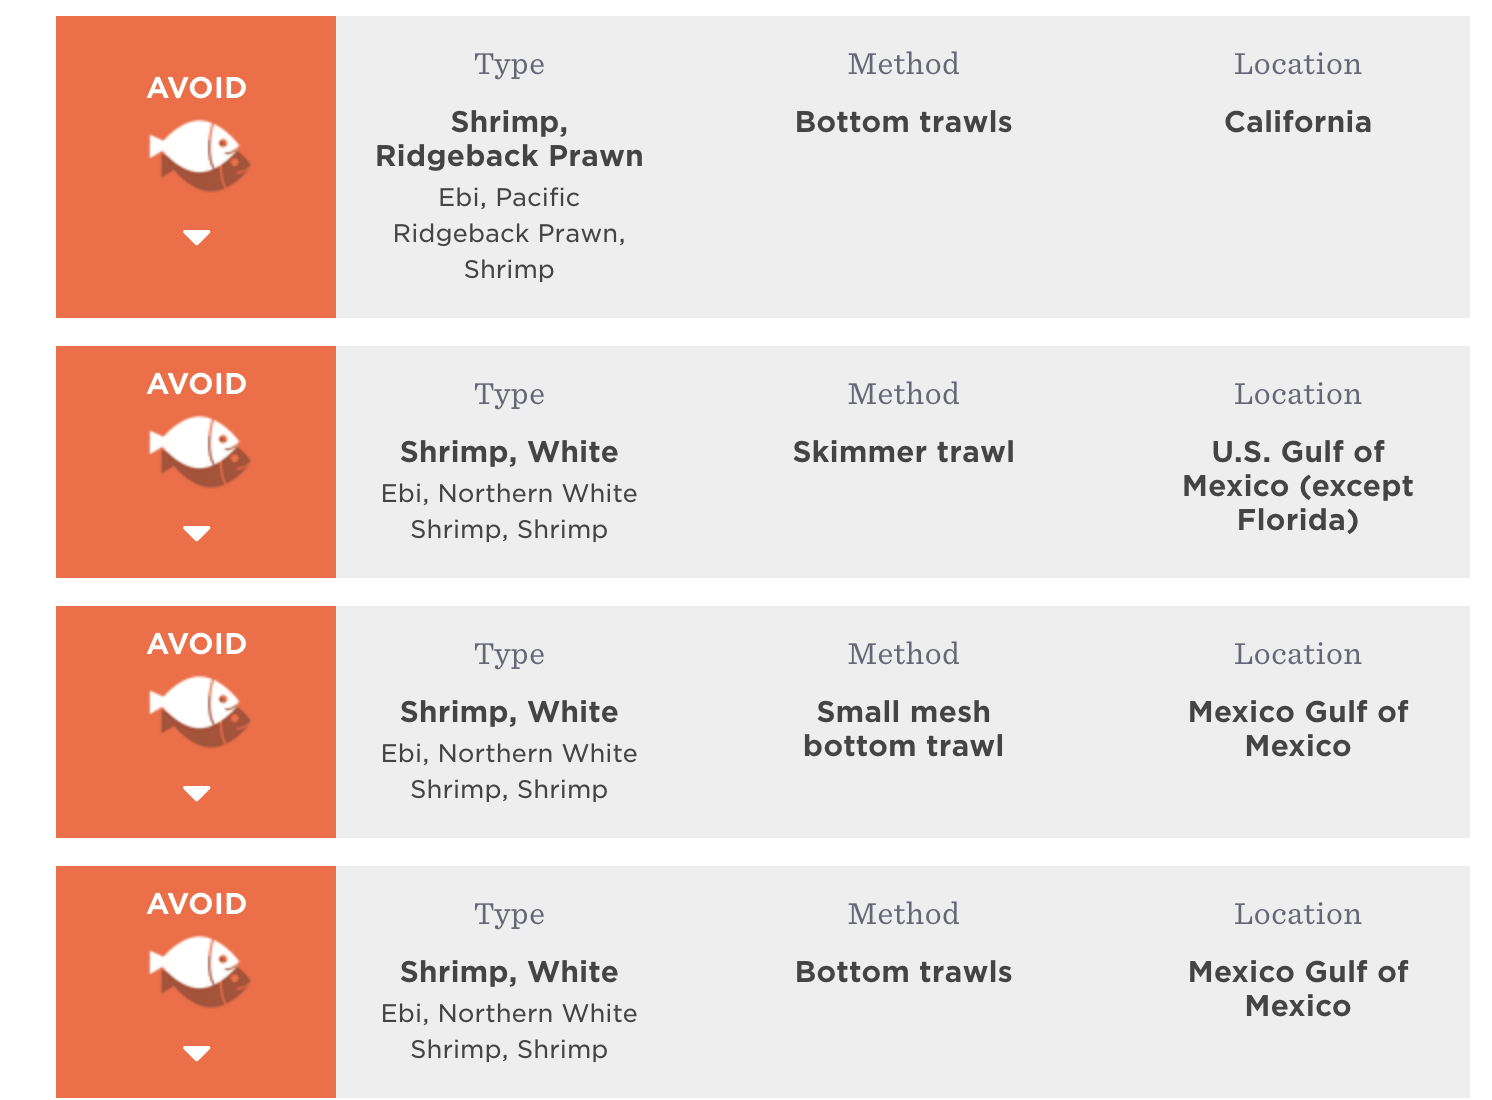Expand the Skimmer trawl entry arrow
The width and height of the screenshot is (1492, 1100).
(x=197, y=534)
